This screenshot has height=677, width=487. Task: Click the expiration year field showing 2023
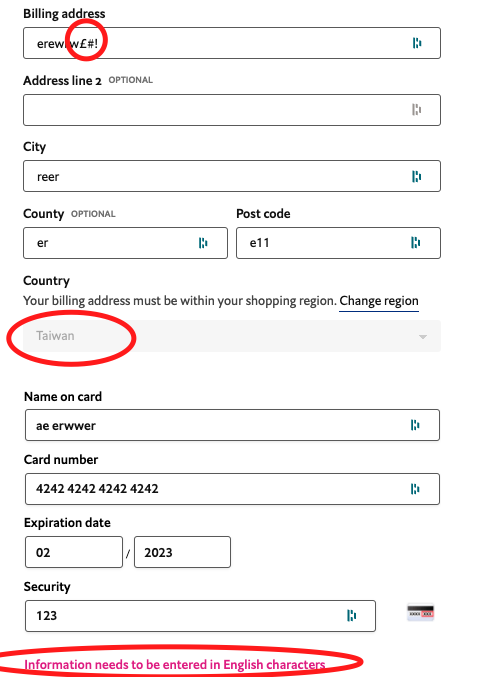pos(182,552)
